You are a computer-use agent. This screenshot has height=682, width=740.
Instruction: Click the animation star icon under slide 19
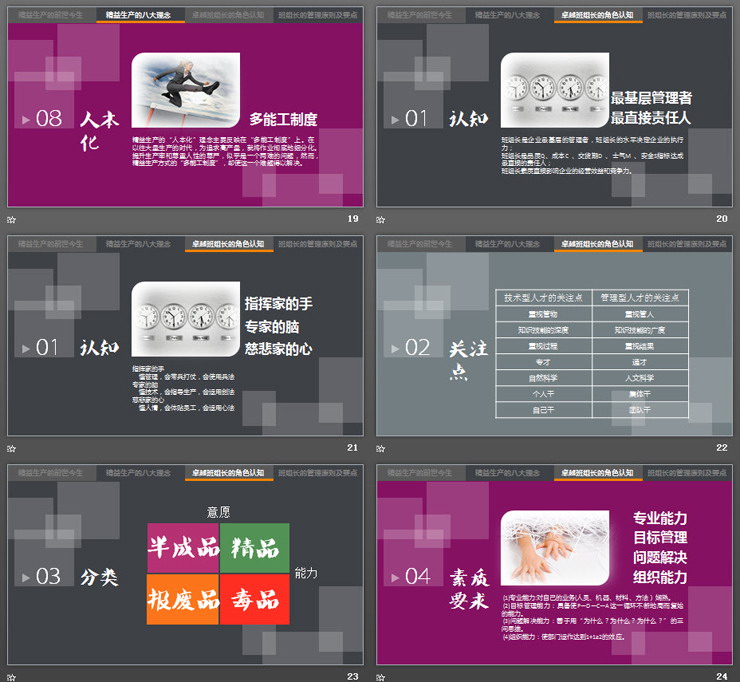(12, 219)
